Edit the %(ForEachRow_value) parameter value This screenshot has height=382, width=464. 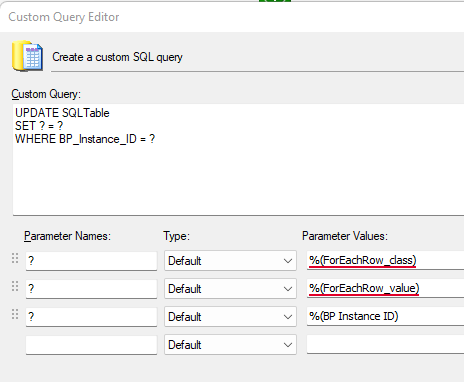(385, 288)
